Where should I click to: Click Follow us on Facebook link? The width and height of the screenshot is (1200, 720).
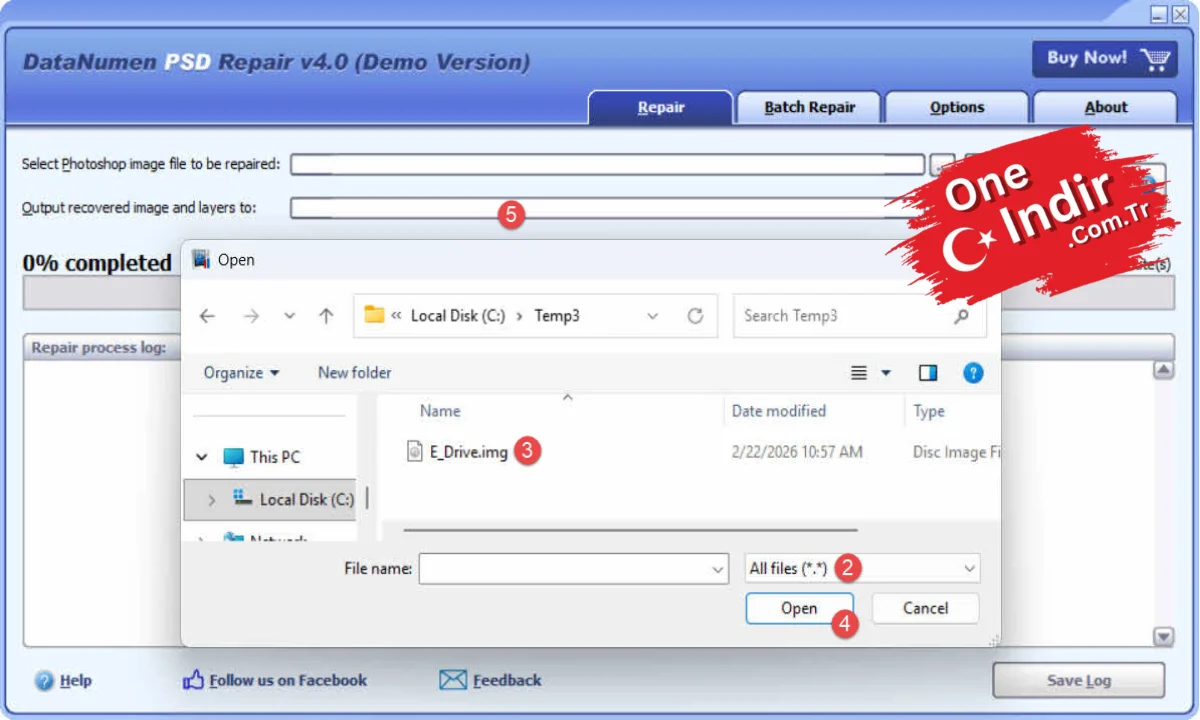coord(288,681)
